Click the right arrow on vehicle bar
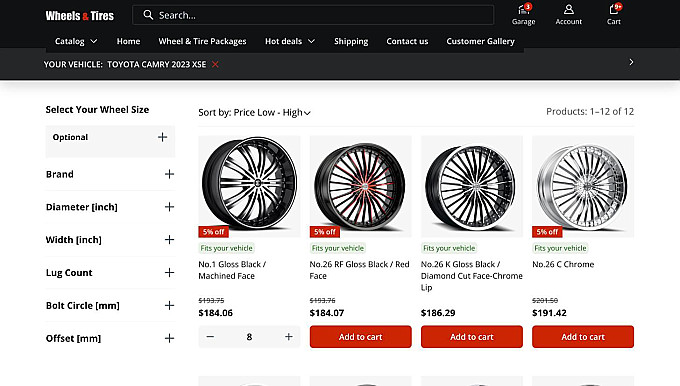680x386 pixels. tap(631, 62)
